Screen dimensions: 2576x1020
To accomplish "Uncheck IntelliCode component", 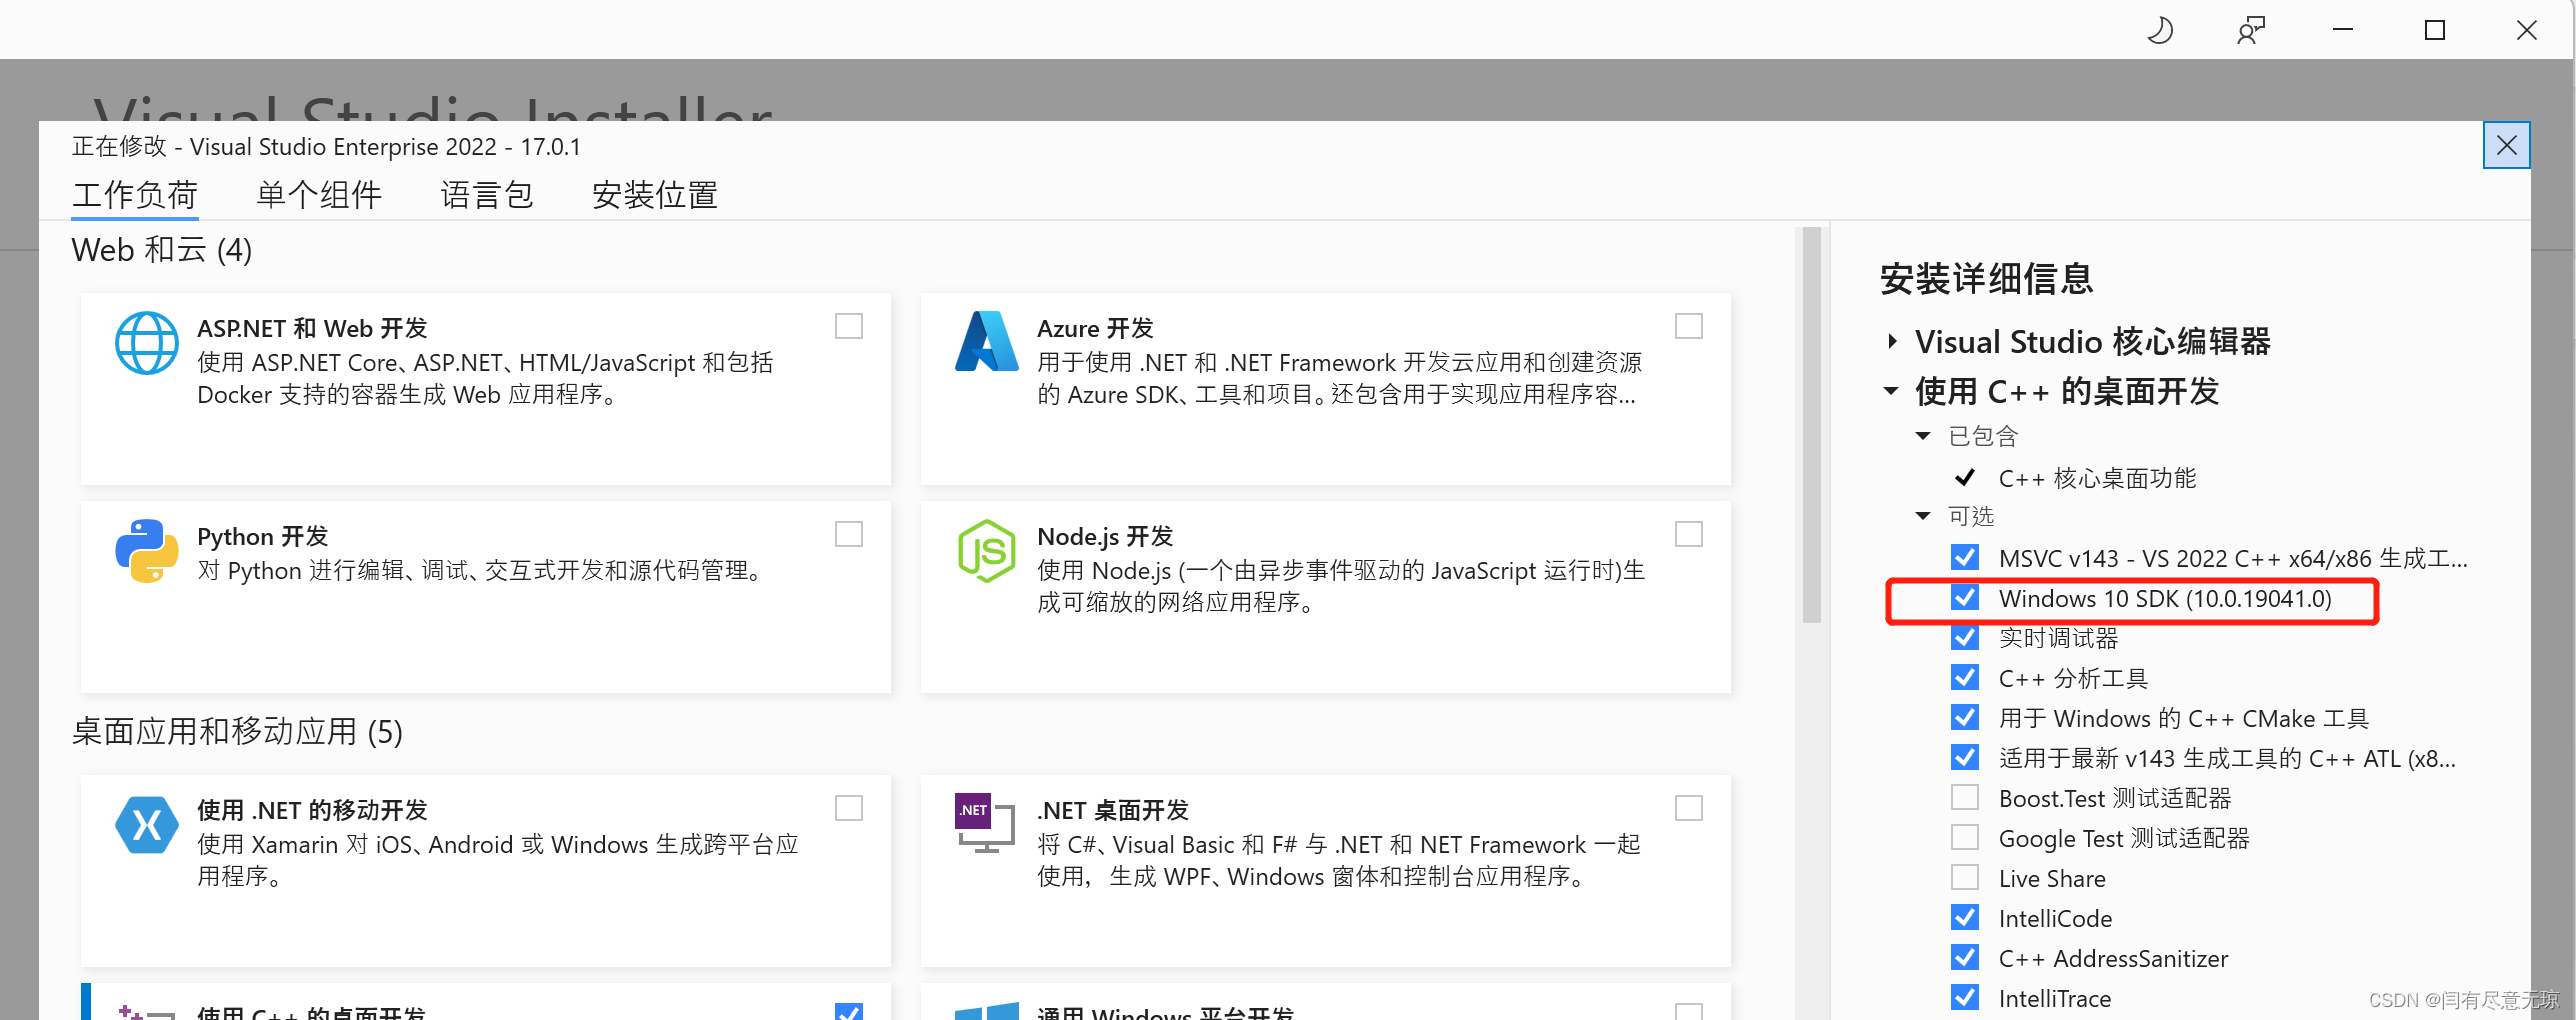I will (x=1964, y=917).
